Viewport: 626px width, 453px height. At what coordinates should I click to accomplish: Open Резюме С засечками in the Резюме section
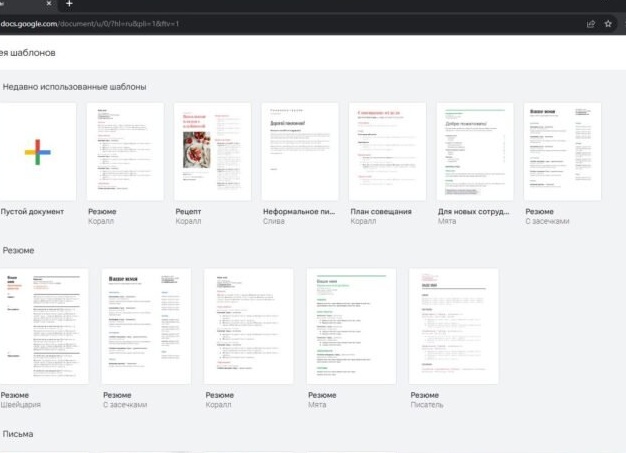(146, 326)
